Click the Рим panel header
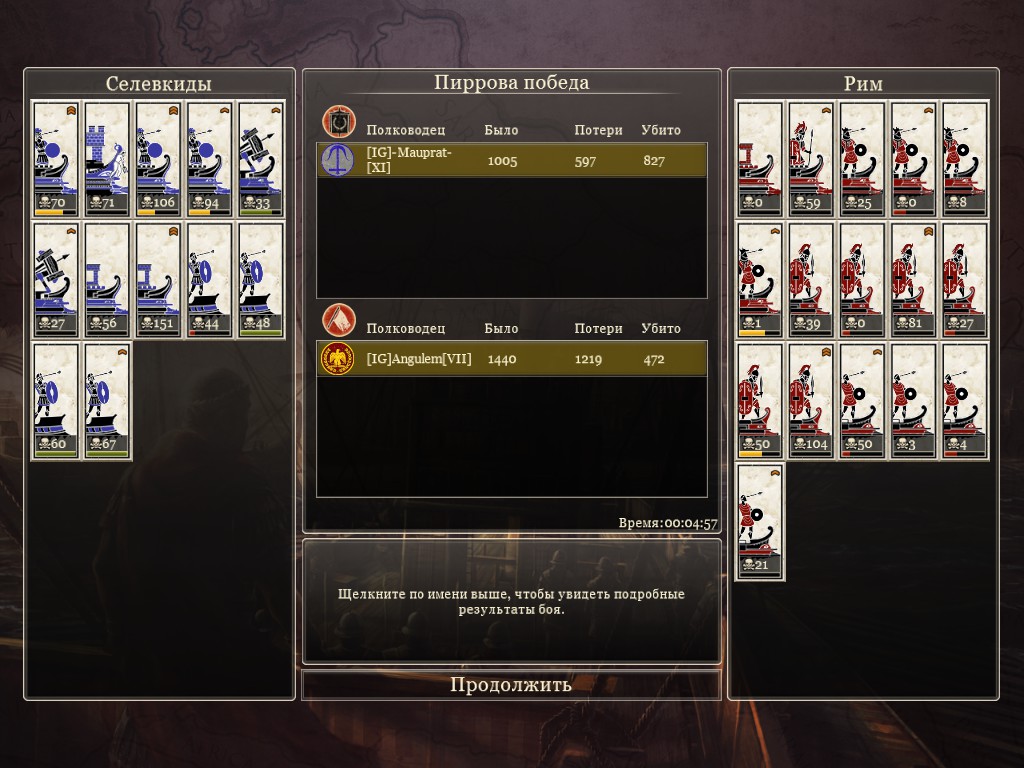The image size is (1024, 768). [863, 84]
